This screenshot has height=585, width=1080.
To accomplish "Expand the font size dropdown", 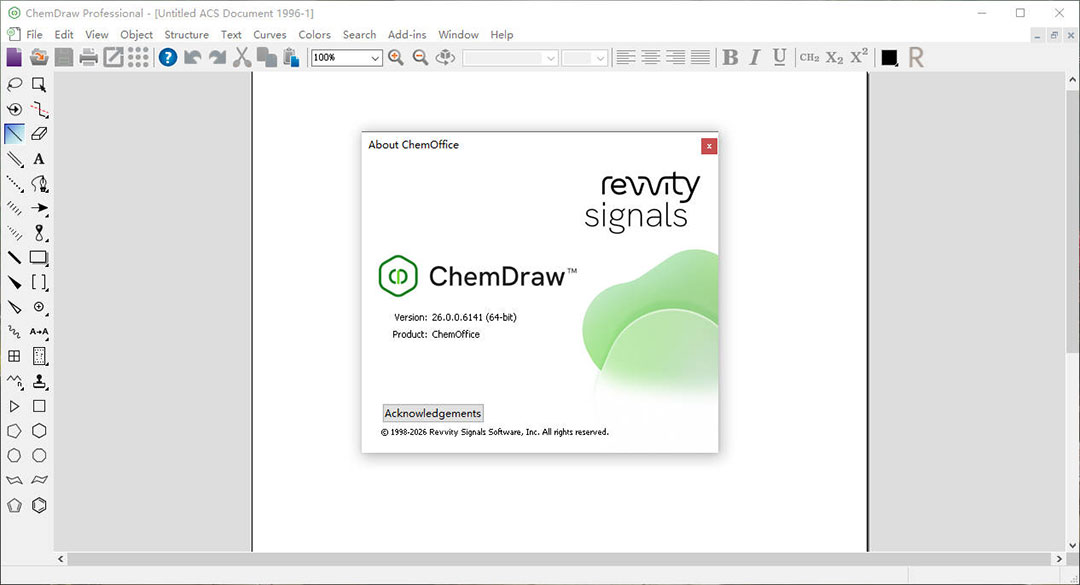I will [x=600, y=58].
